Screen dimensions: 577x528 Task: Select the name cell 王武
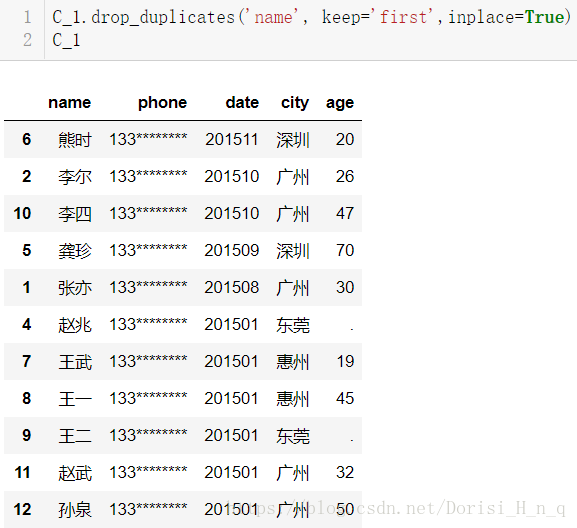click(x=75, y=362)
